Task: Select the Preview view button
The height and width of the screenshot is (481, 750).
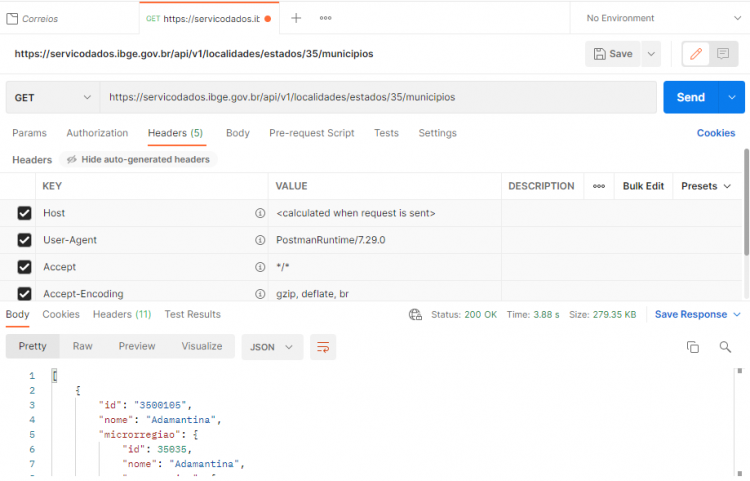Action: (x=137, y=346)
